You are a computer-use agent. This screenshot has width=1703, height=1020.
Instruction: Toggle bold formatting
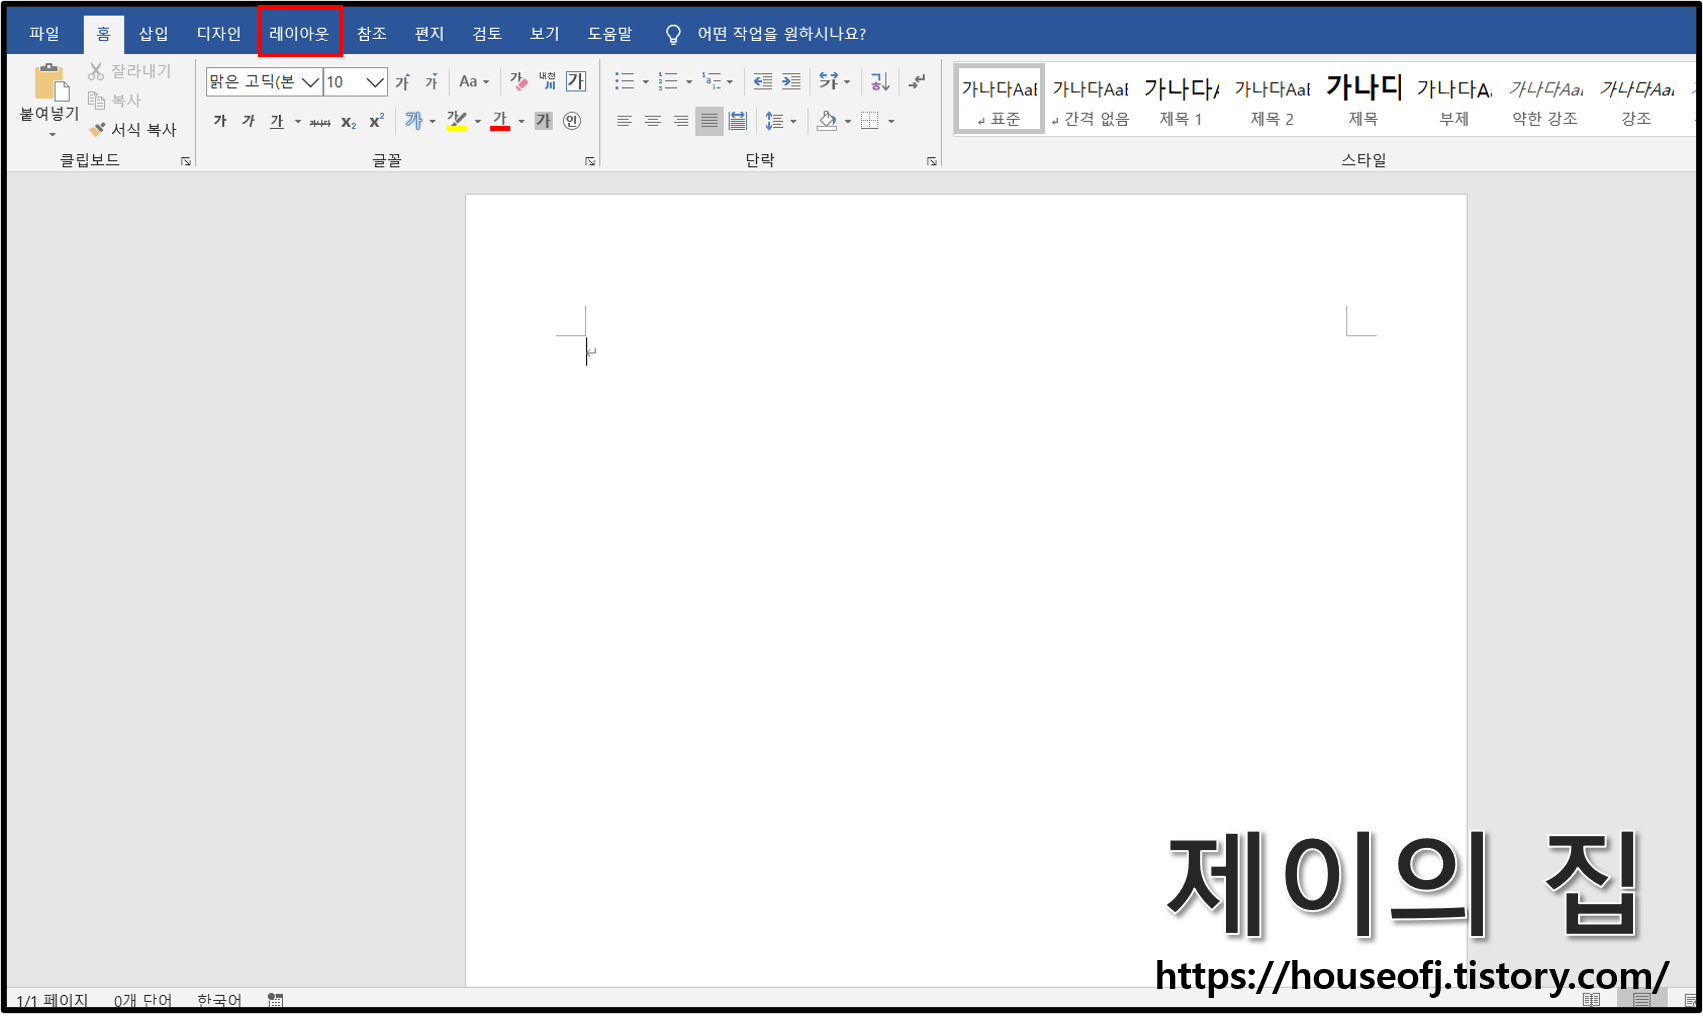click(220, 121)
